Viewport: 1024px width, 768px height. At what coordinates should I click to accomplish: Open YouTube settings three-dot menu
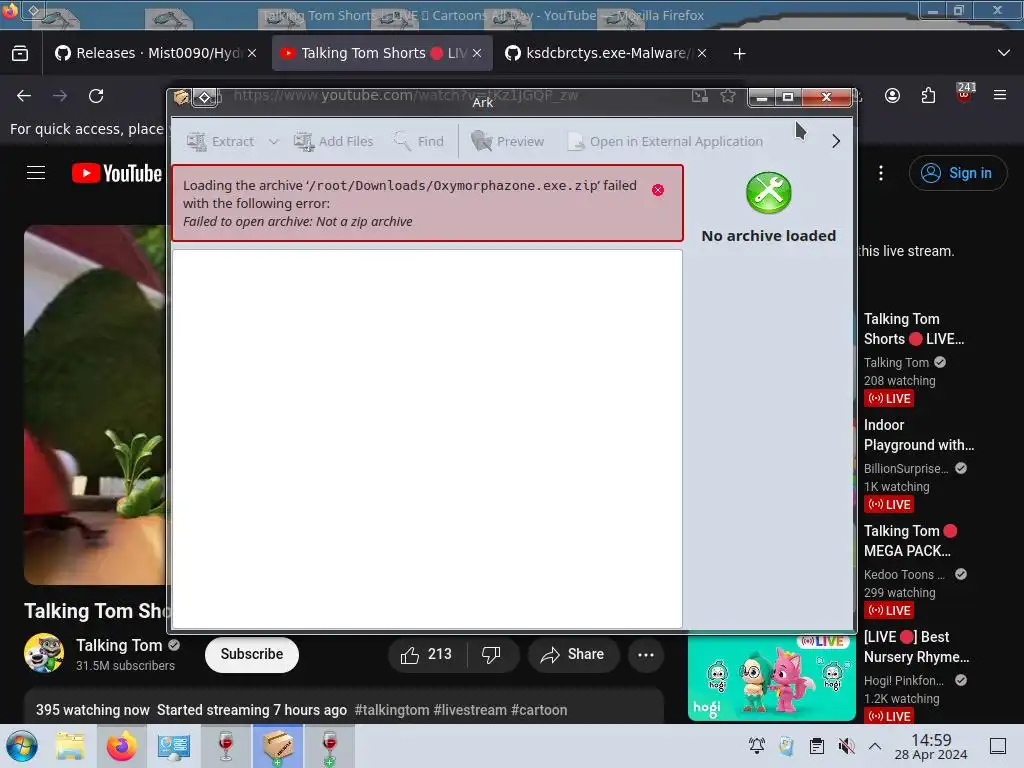coord(881,173)
